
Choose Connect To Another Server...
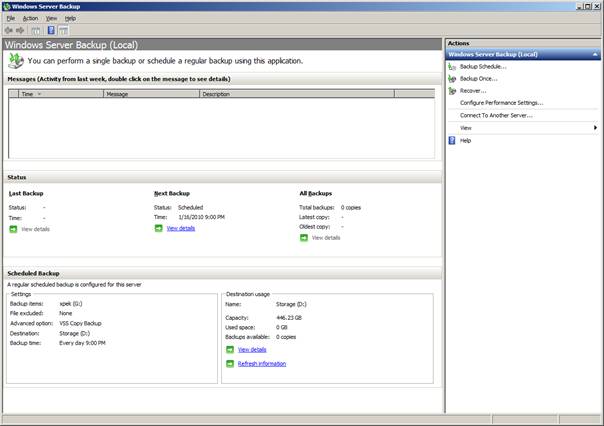coord(496,116)
